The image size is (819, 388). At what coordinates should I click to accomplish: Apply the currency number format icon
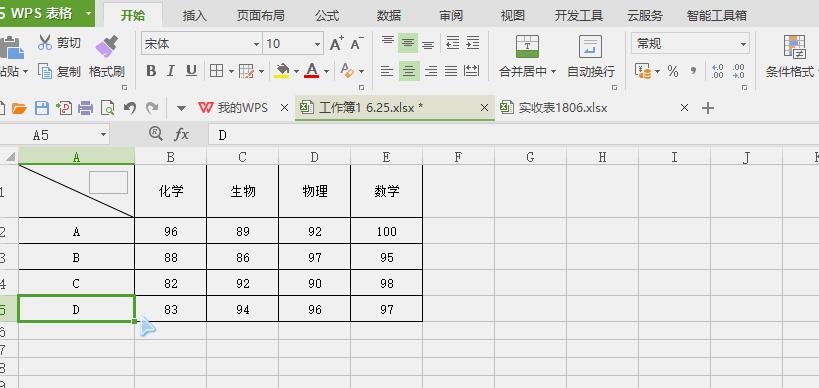click(643, 71)
